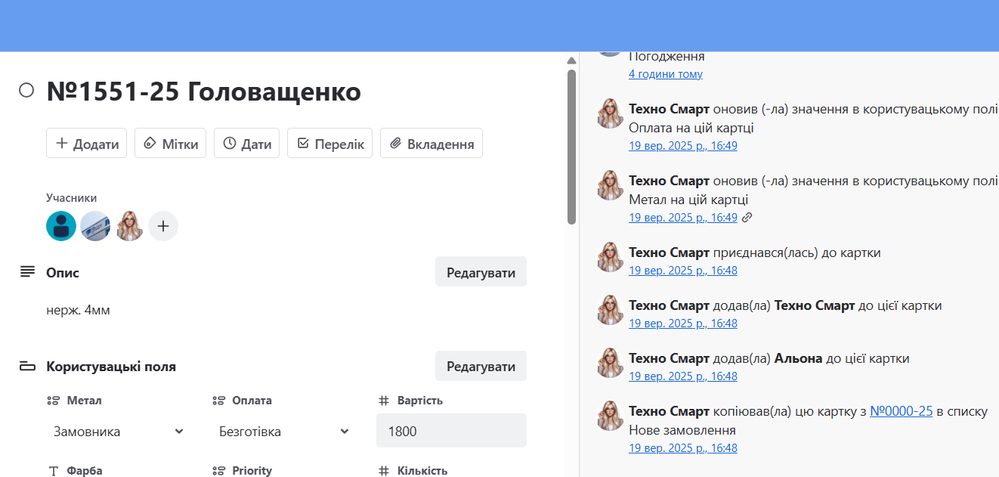Click avatar beside the копіював(ла) activity
This screenshot has height=477, width=999.
pos(610,415)
